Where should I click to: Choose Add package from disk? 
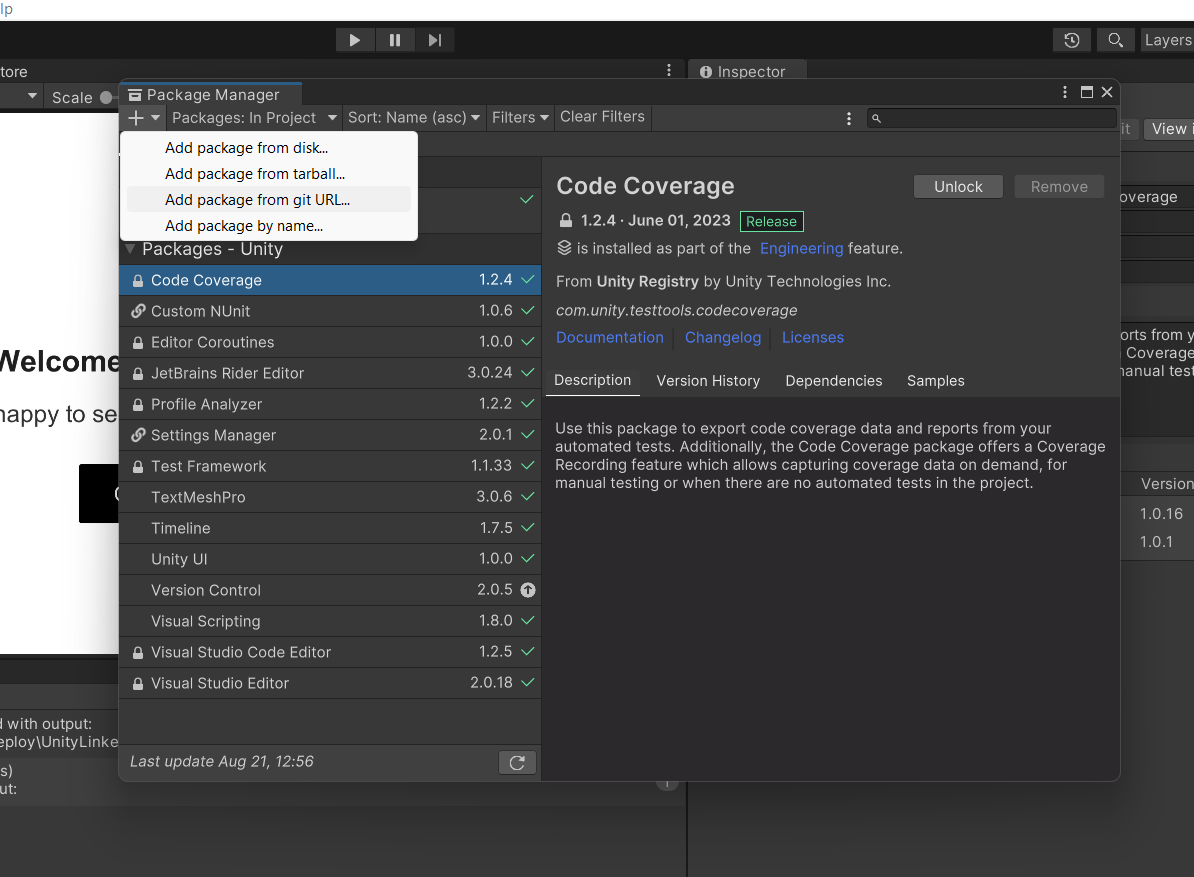point(269,148)
